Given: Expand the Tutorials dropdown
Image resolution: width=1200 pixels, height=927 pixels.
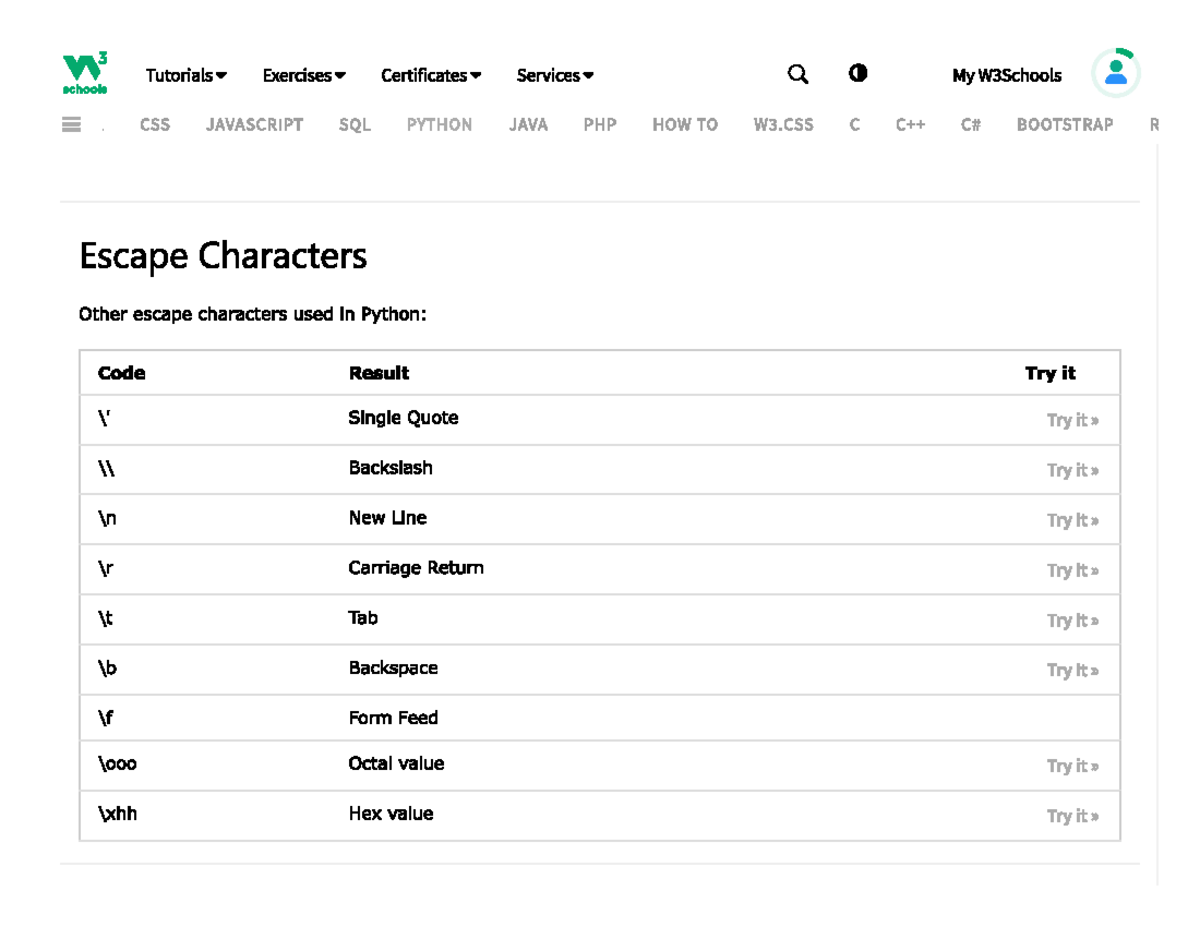Looking at the screenshot, I should pyautogui.click(x=186, y=75).
